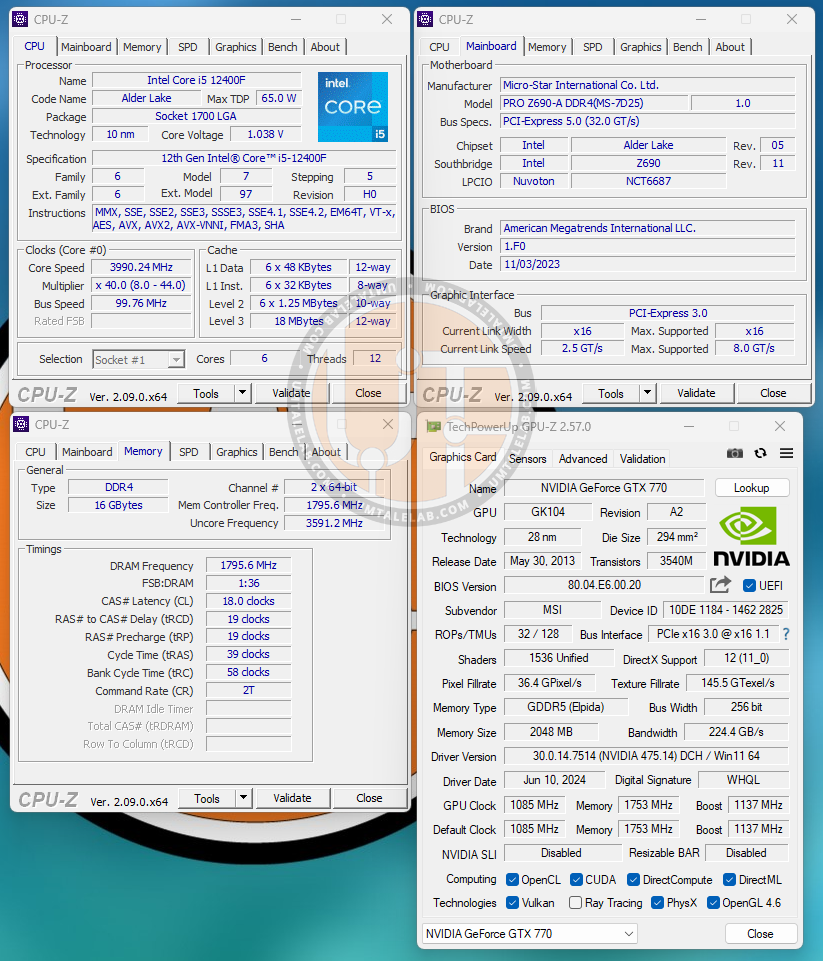Click the Southbridge value "Z690"
Screen dimensions: 823x961
pyautogui.click(x=648, y=163)
